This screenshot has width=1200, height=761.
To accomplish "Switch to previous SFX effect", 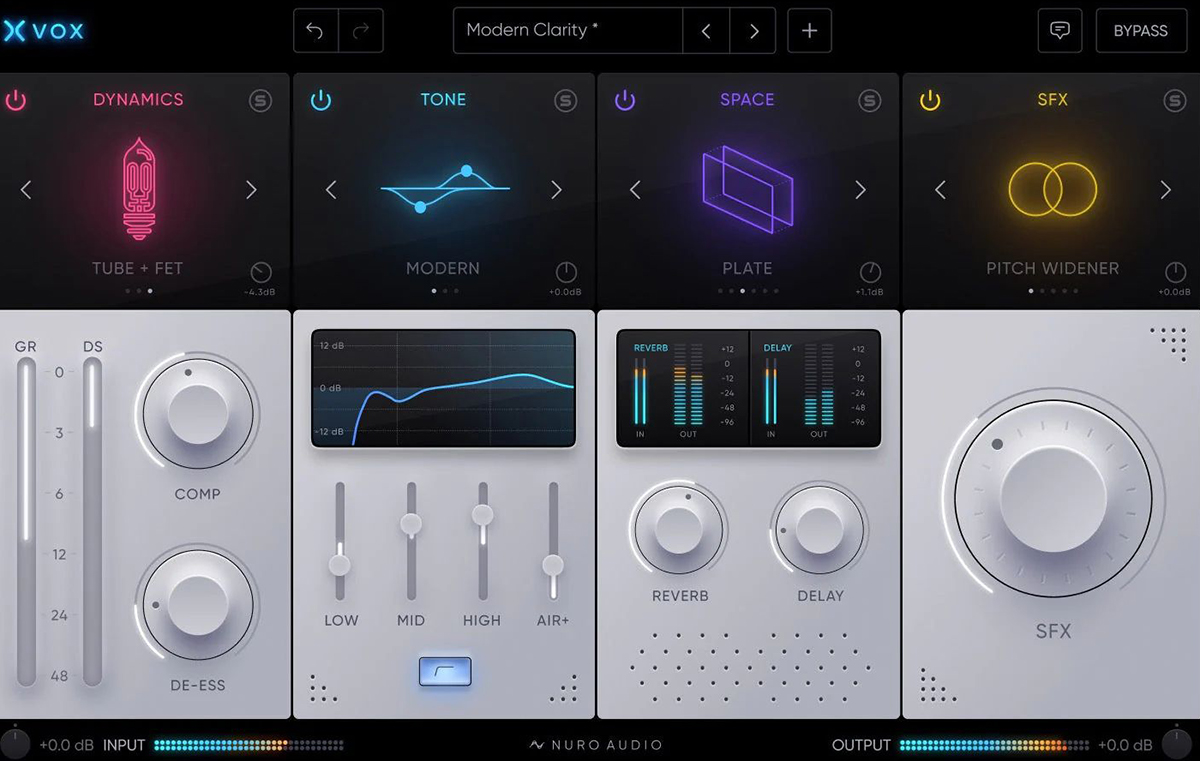I will (940, 190).
